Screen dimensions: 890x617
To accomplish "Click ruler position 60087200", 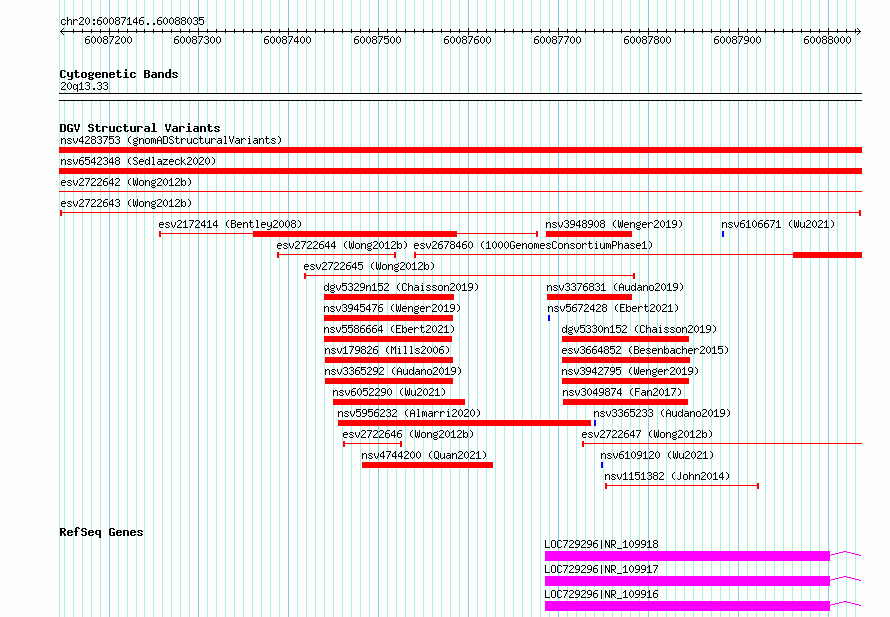I will (108, 40).
